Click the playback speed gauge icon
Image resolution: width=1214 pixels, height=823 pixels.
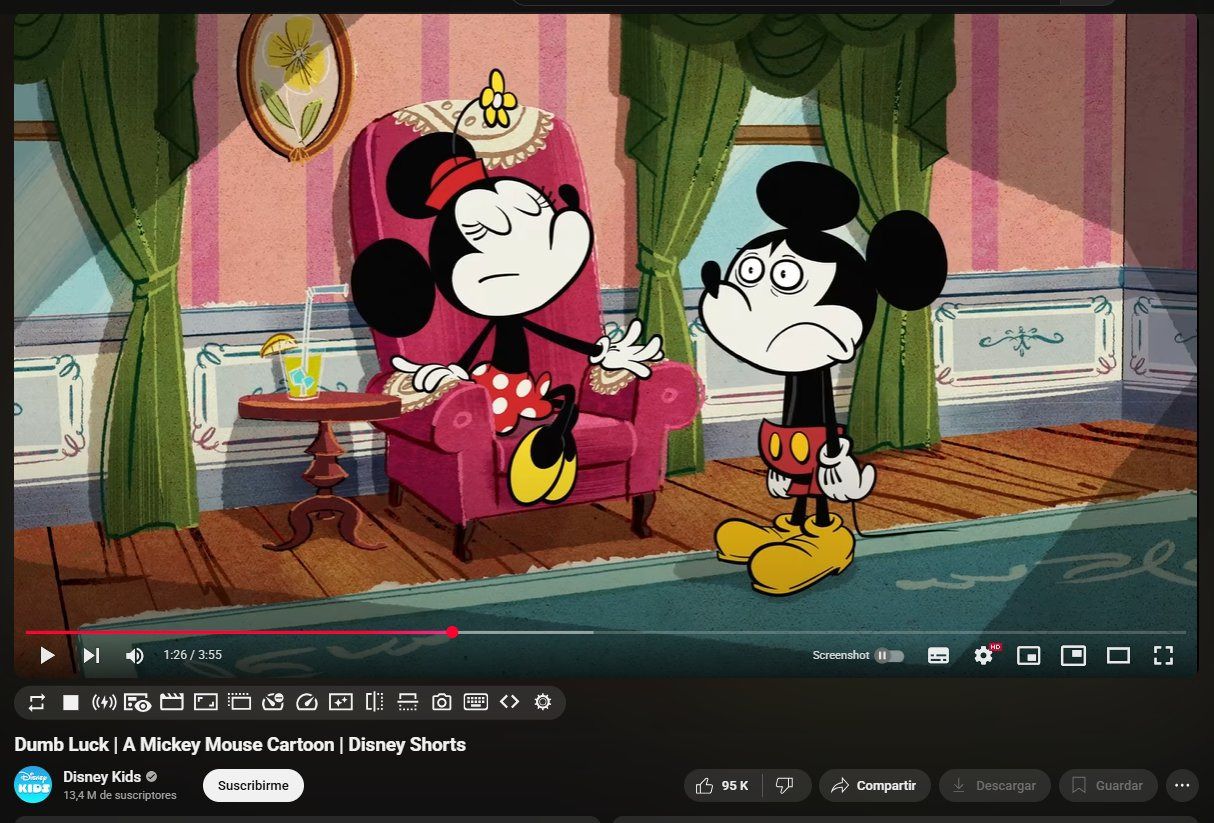pyautogui.click(x=307, y=703)
